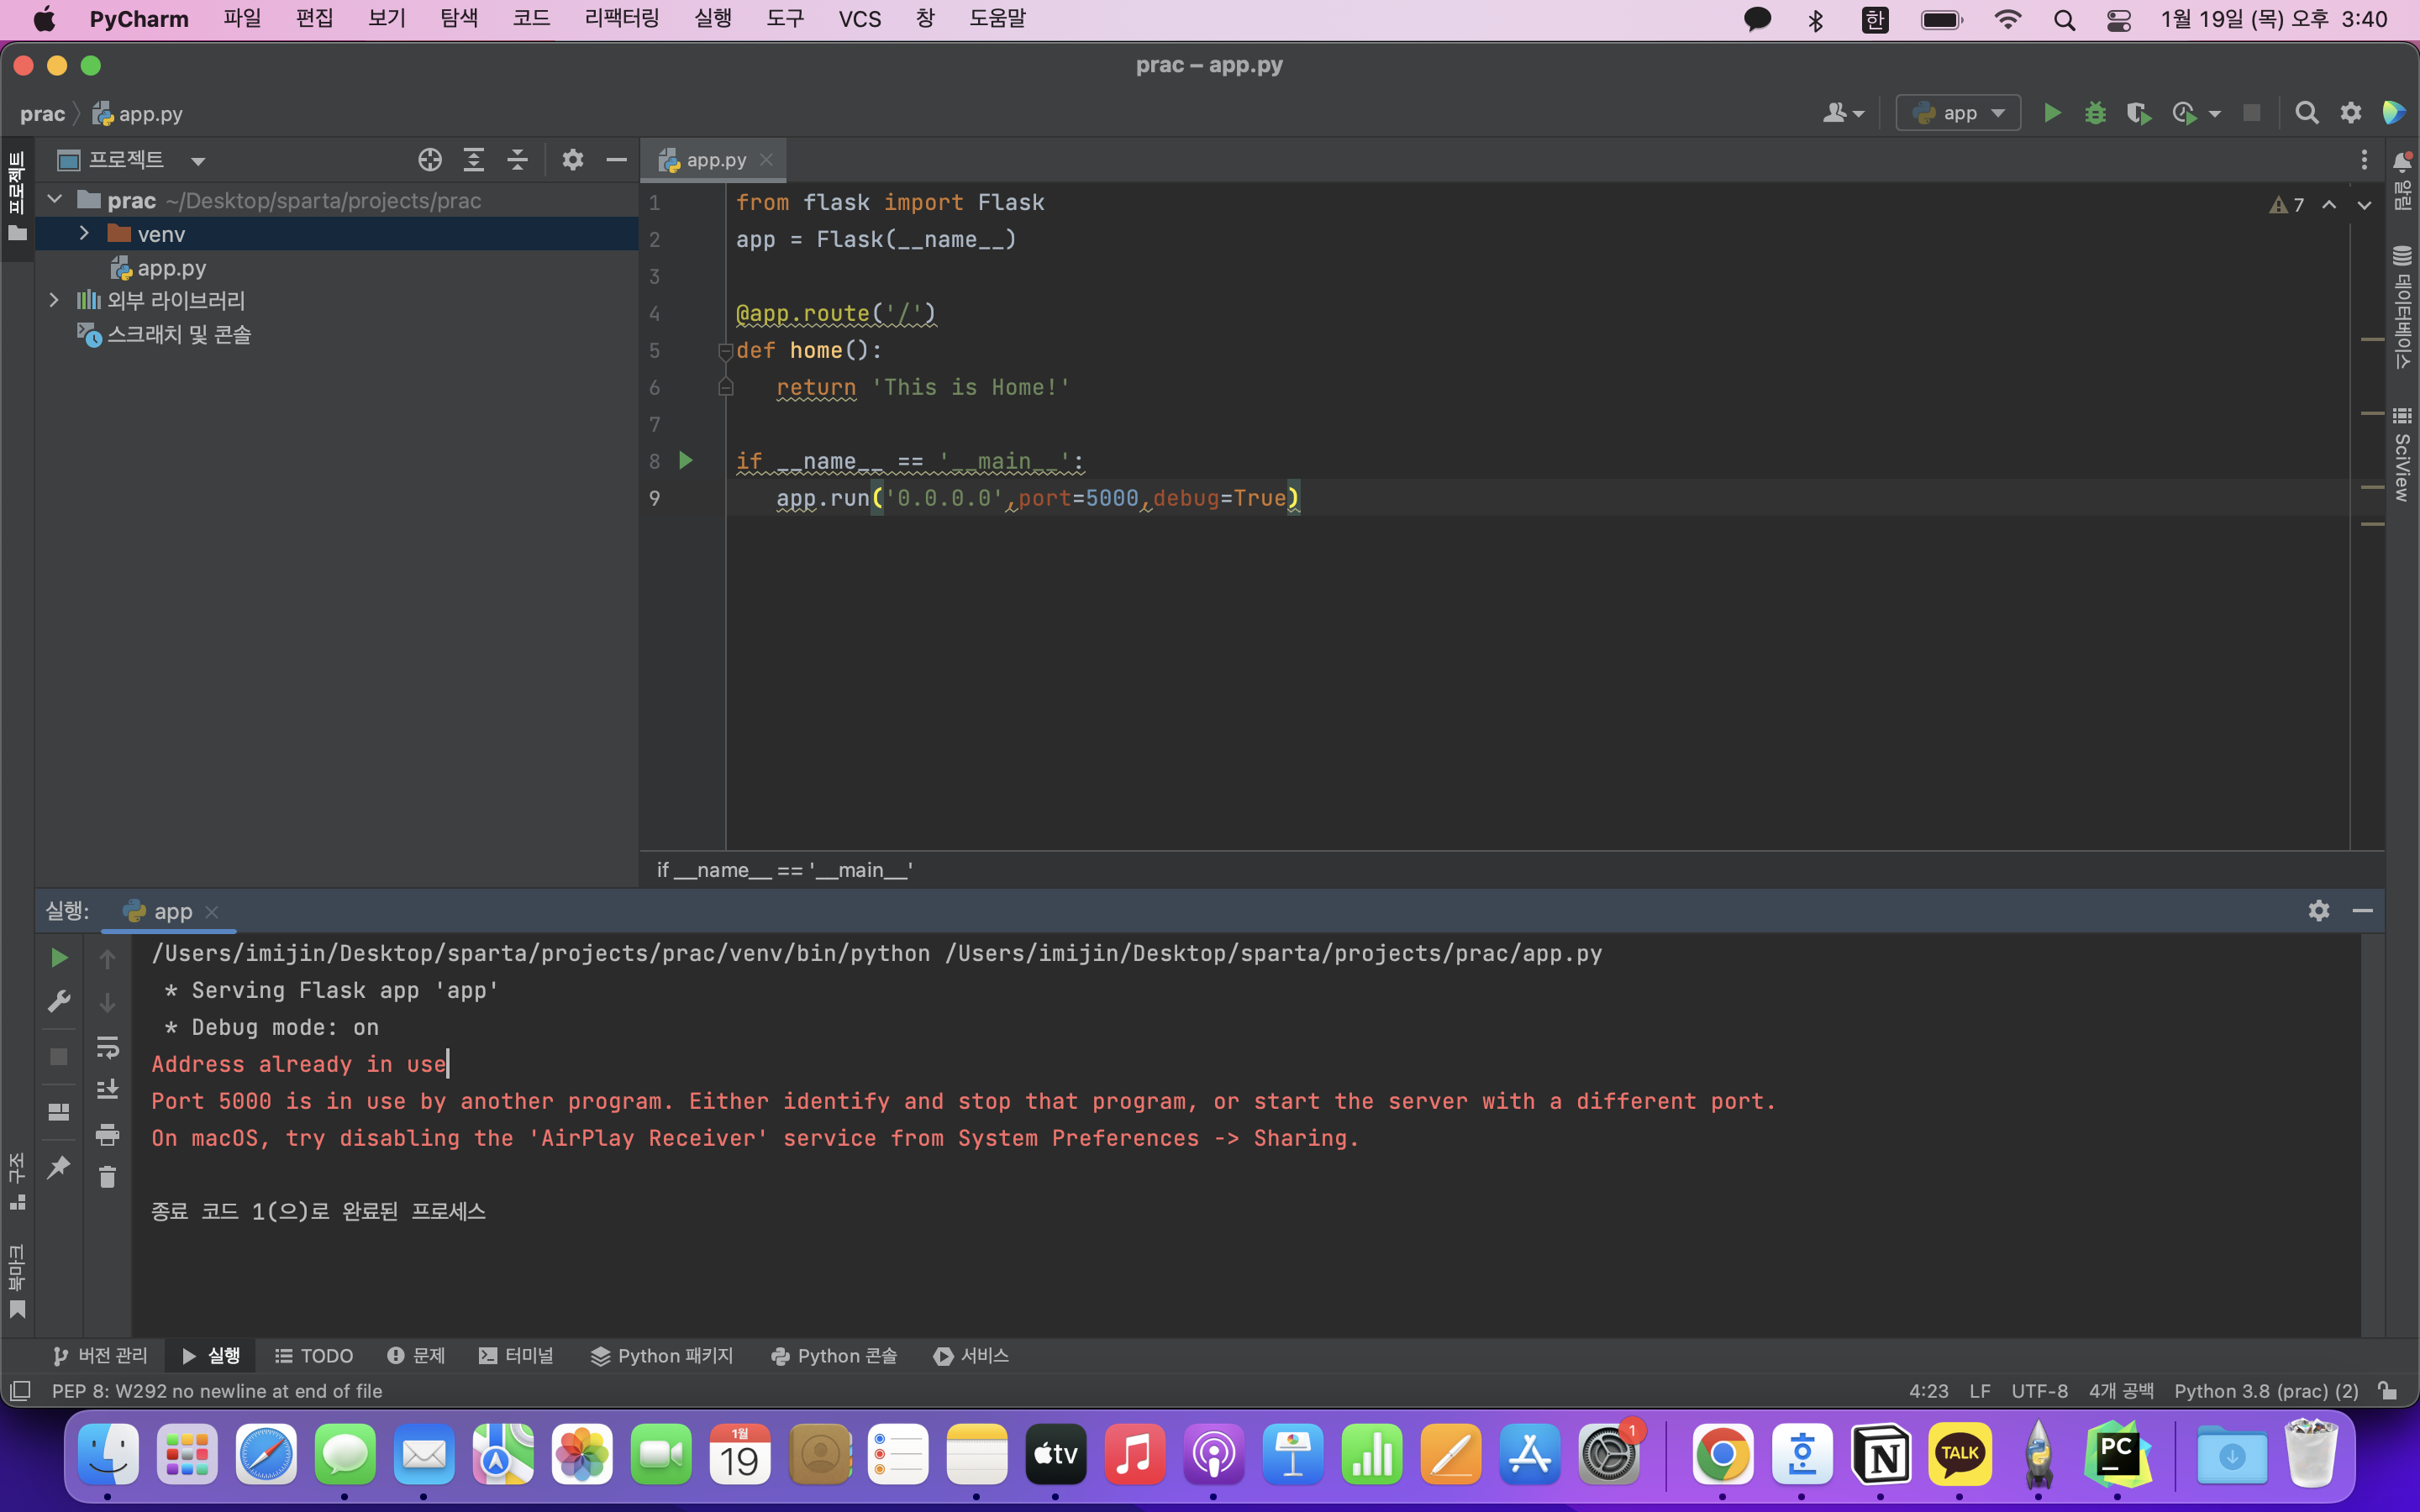Open the profiler run options dropdown
This screenshot has height=1512, width=2420.
click(x=2215, y=114)
